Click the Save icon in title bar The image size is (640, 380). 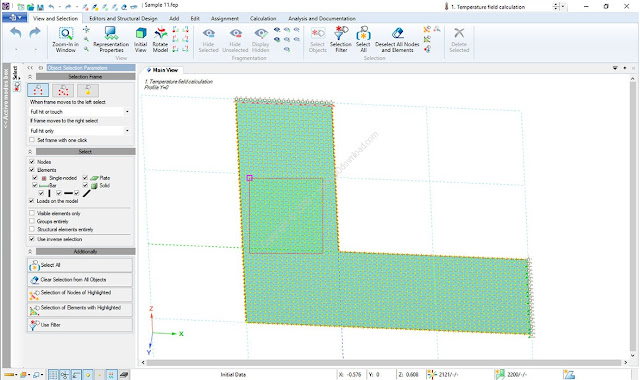point(40,7)
